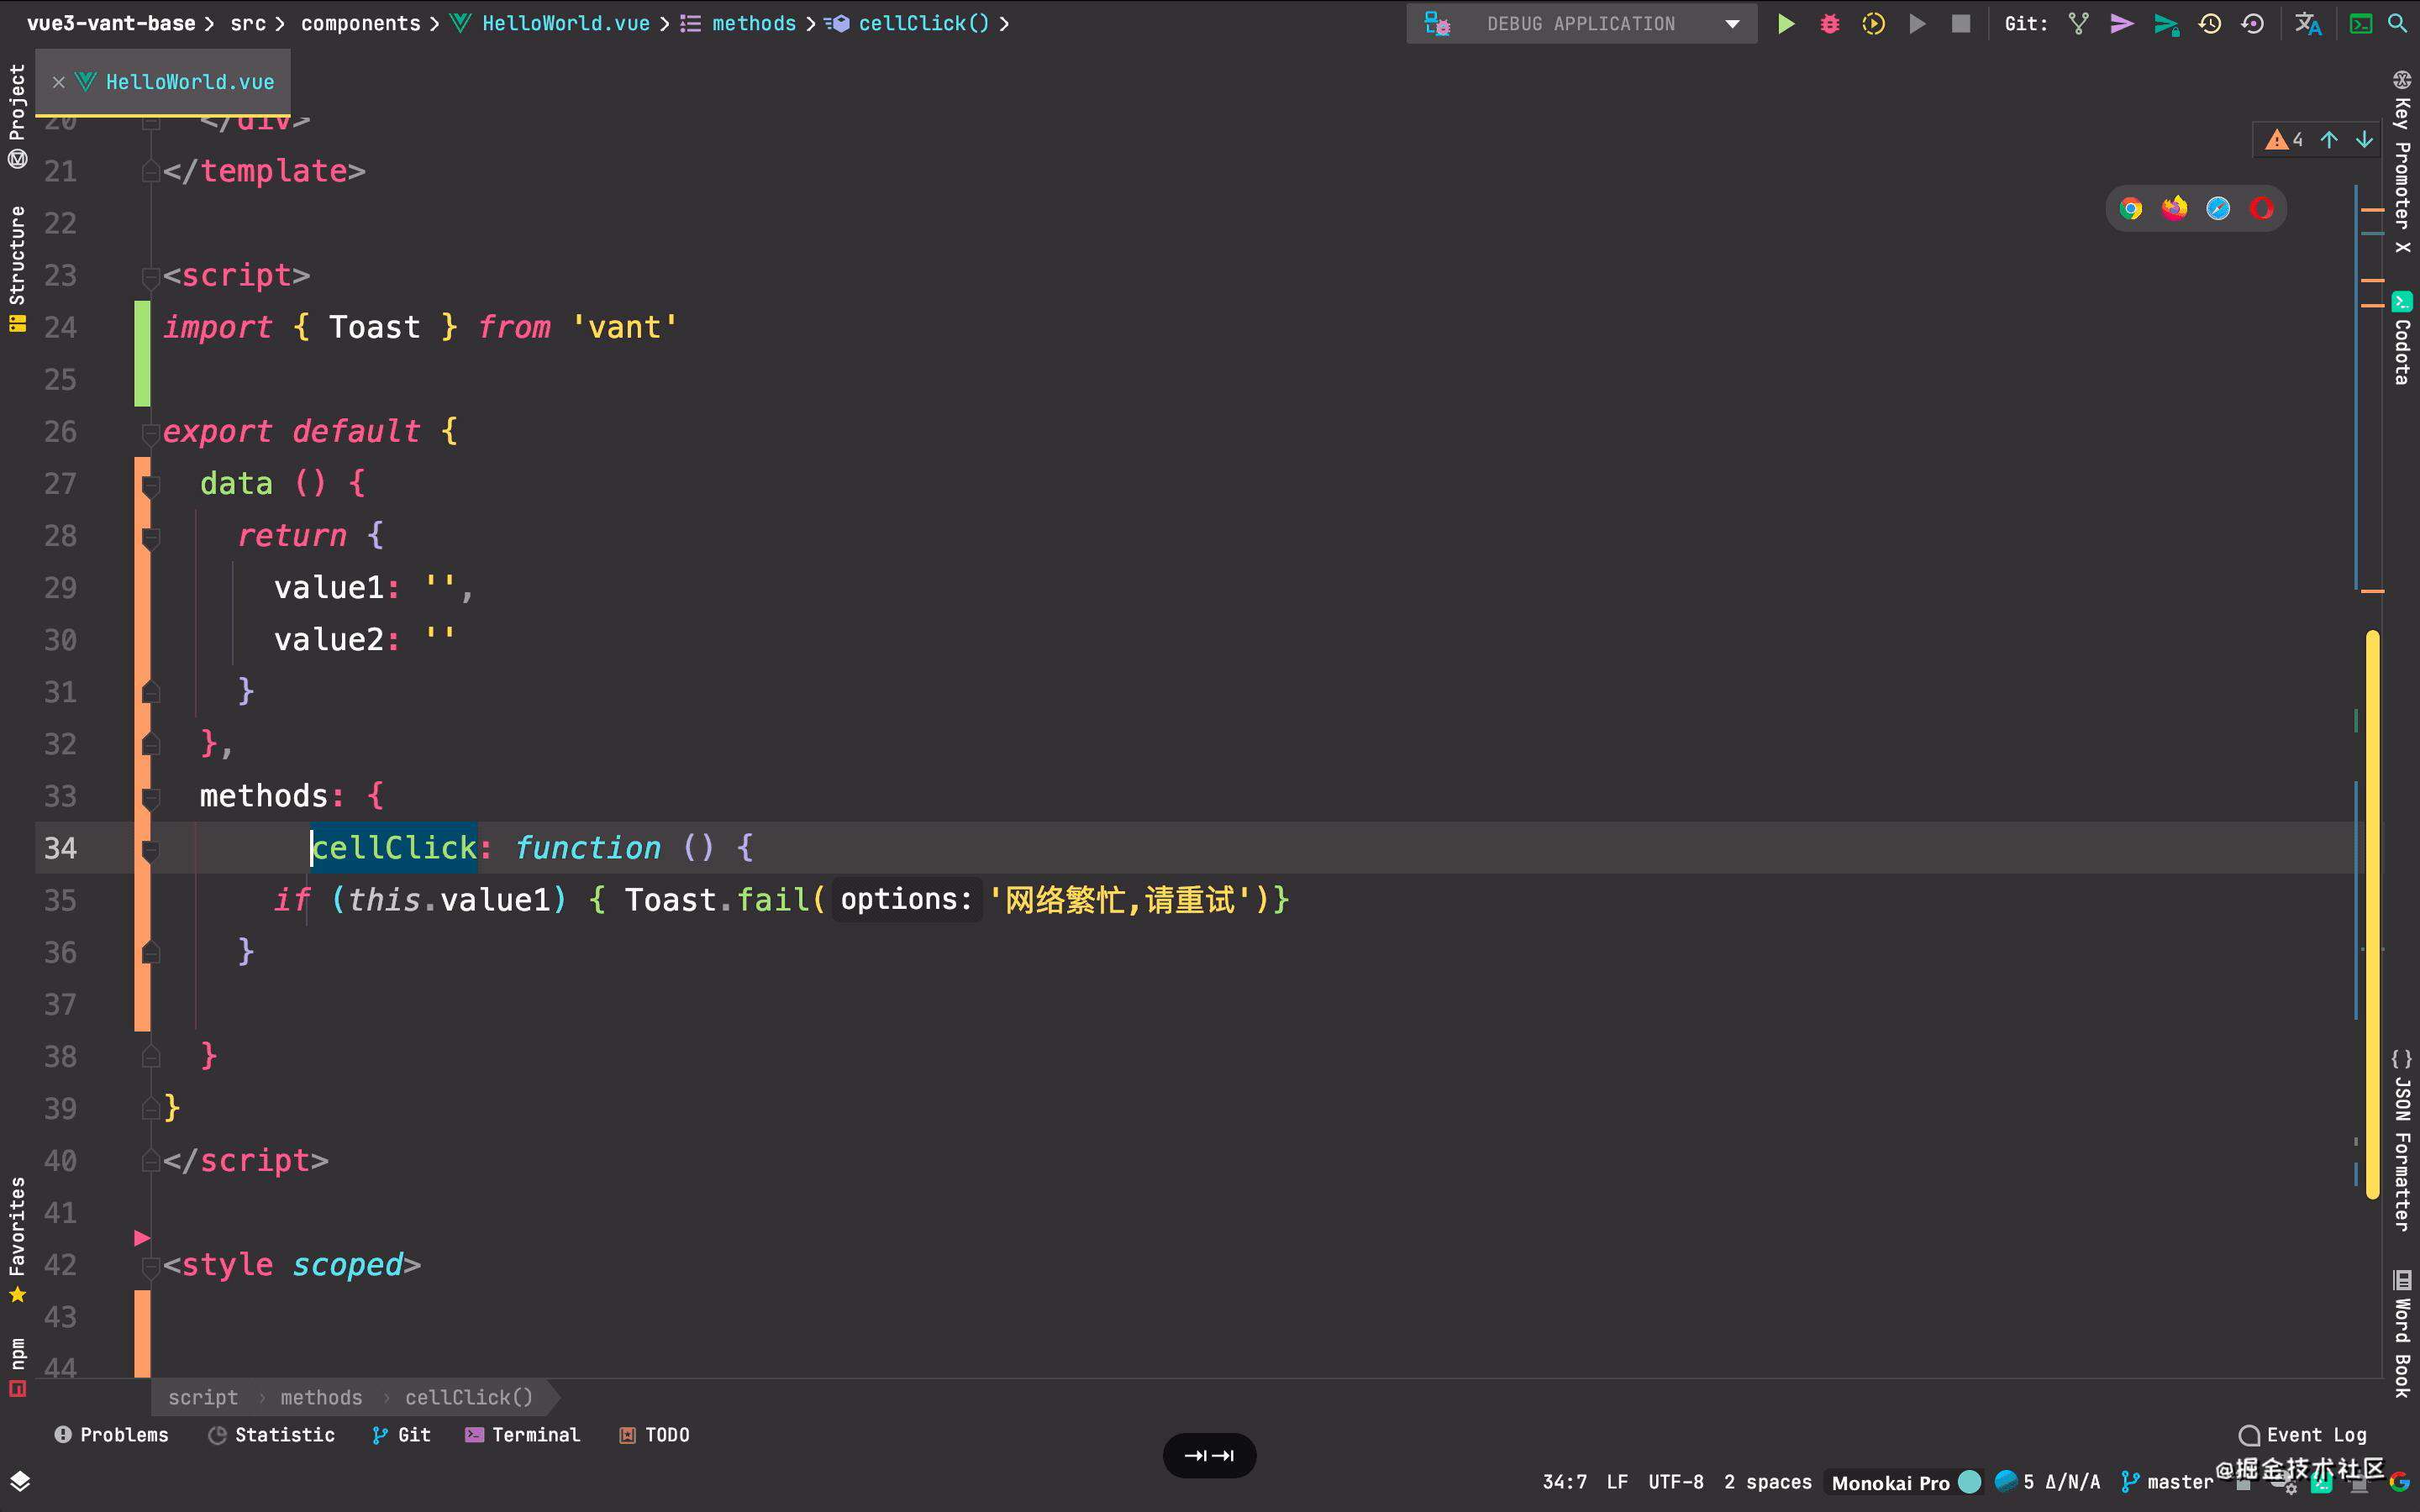This screenshot has width=2420, height=1512.
Task: Go to previous highlighted error arrow
Action: coord(2329,140)
